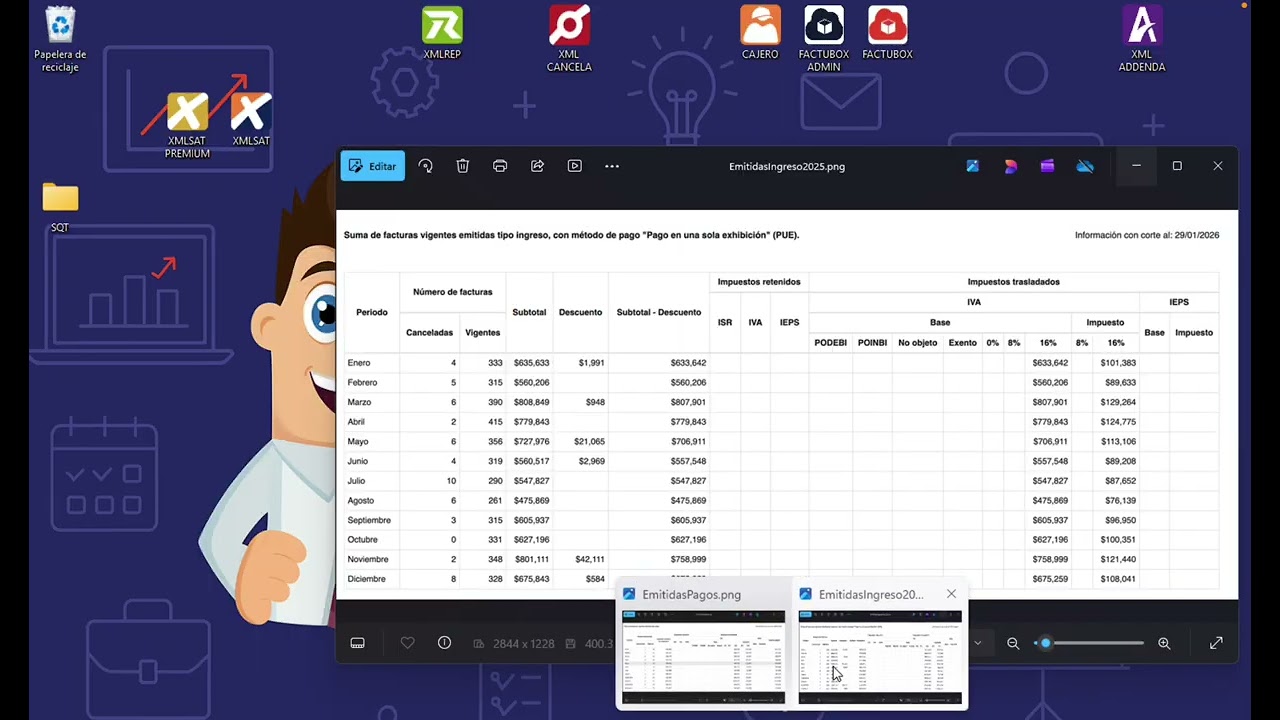Open Copilot-style colorful icon in title bar
The image size is (1280, 720).
[x=1010, y=166]
